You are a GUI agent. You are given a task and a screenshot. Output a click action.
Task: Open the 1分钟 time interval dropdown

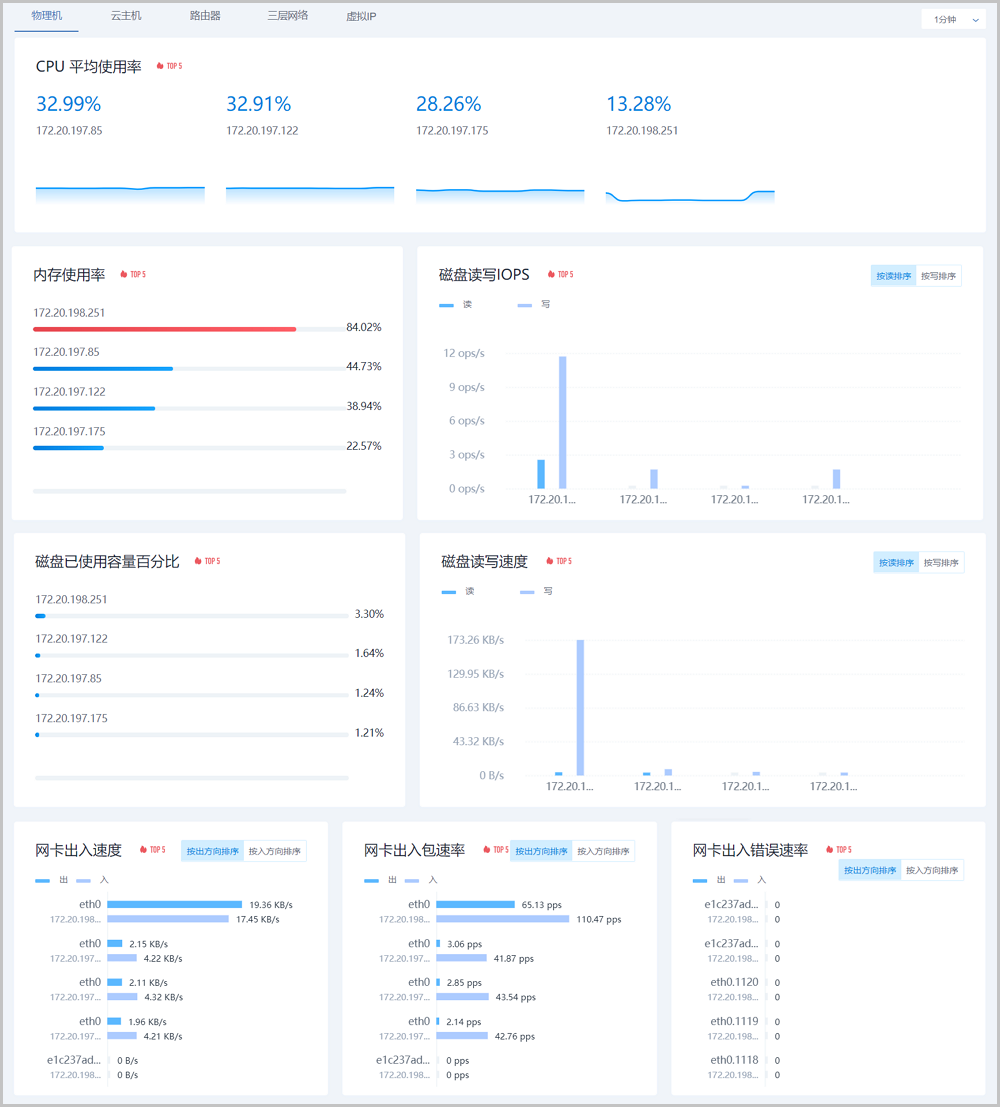click(x=953, y=19)
